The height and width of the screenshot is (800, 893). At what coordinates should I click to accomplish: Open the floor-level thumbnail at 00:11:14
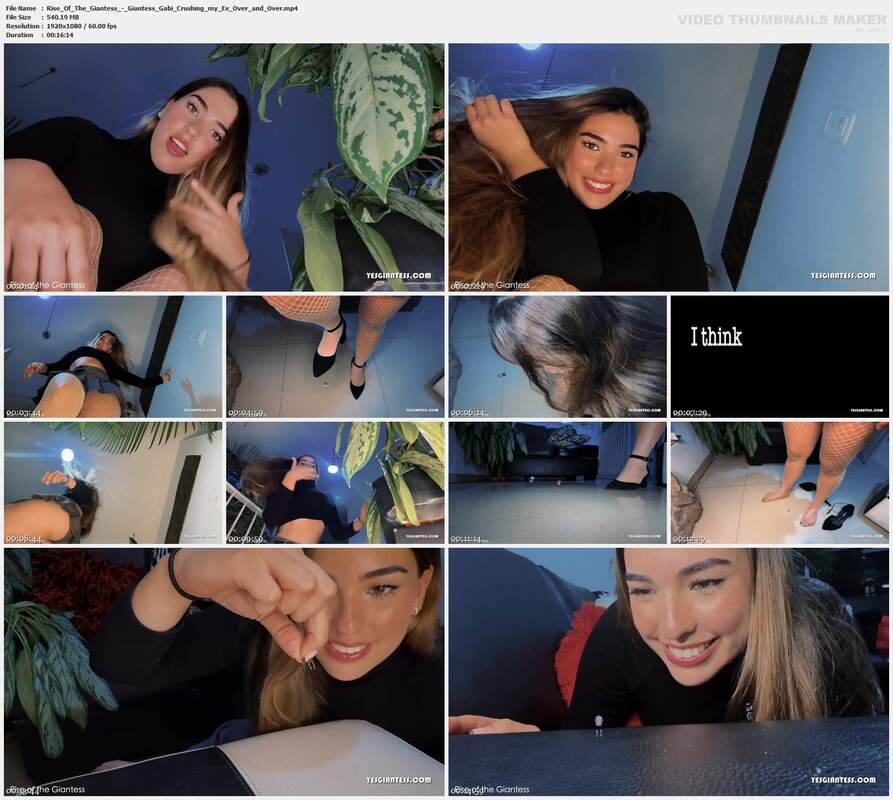pos(558,483)
